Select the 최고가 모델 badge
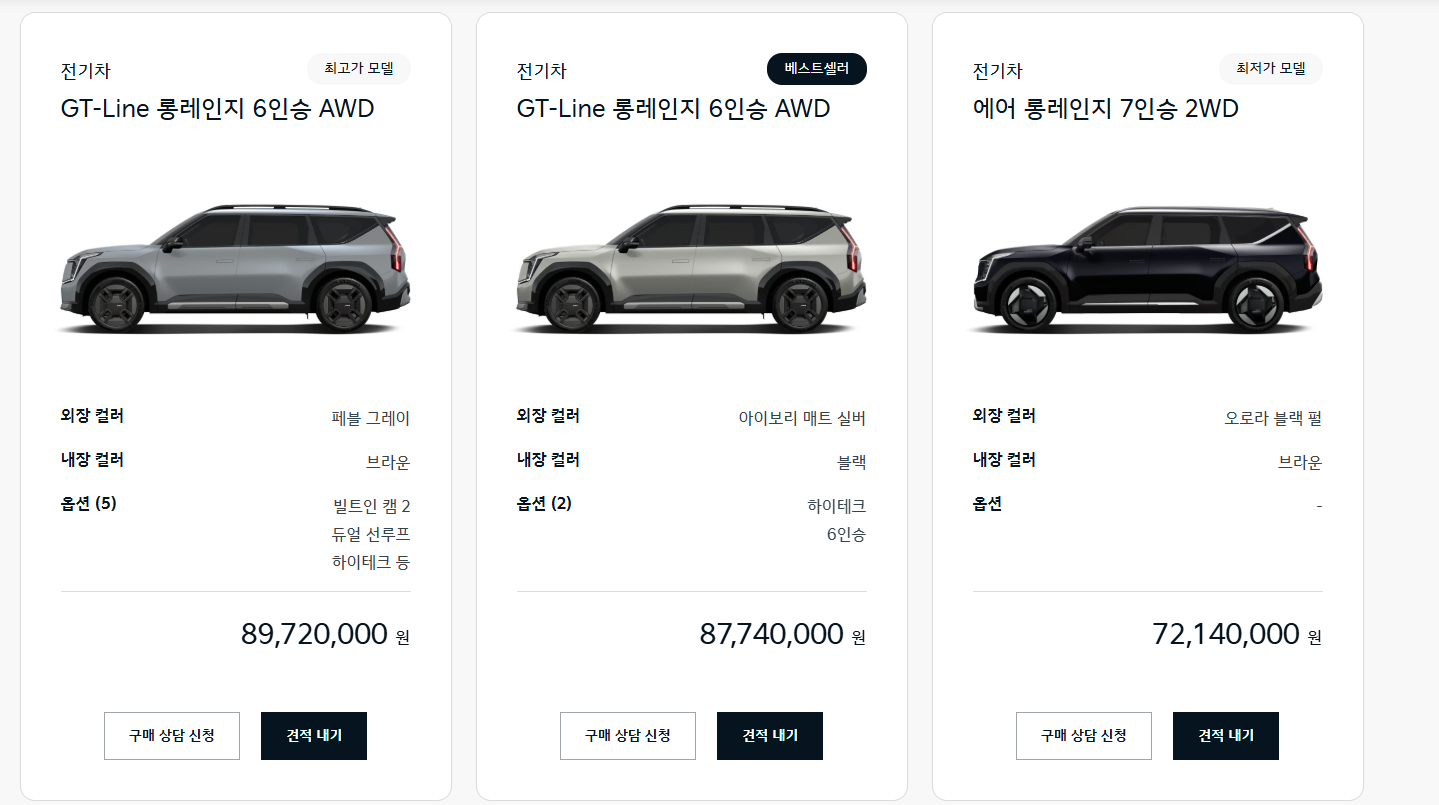Viewport: 1439px width, 805px height. coord(359,69)
